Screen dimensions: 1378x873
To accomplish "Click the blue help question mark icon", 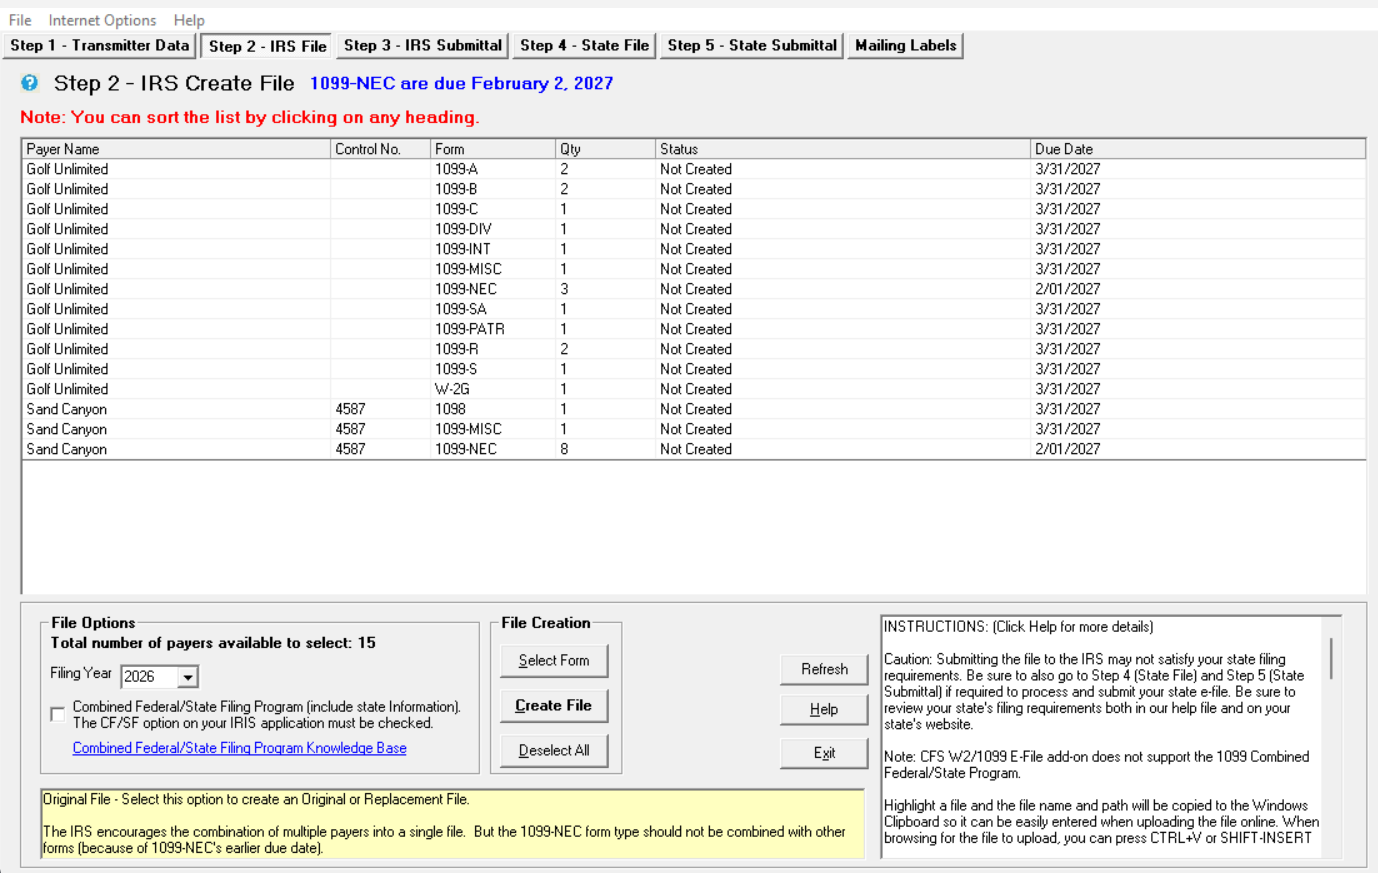I will click(30, 83).
